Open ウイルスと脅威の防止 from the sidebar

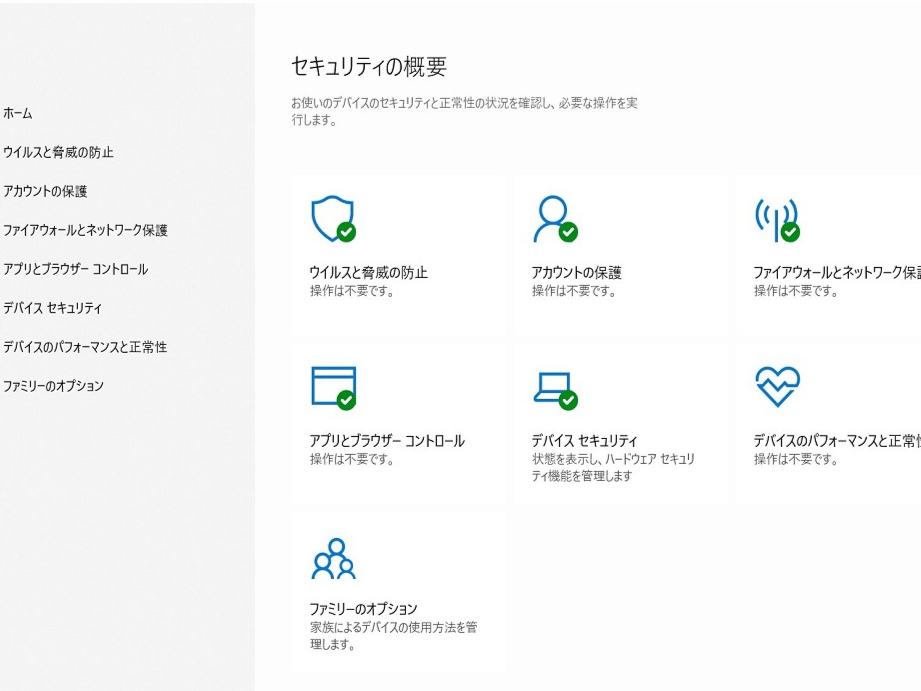(x=57, y=153)
